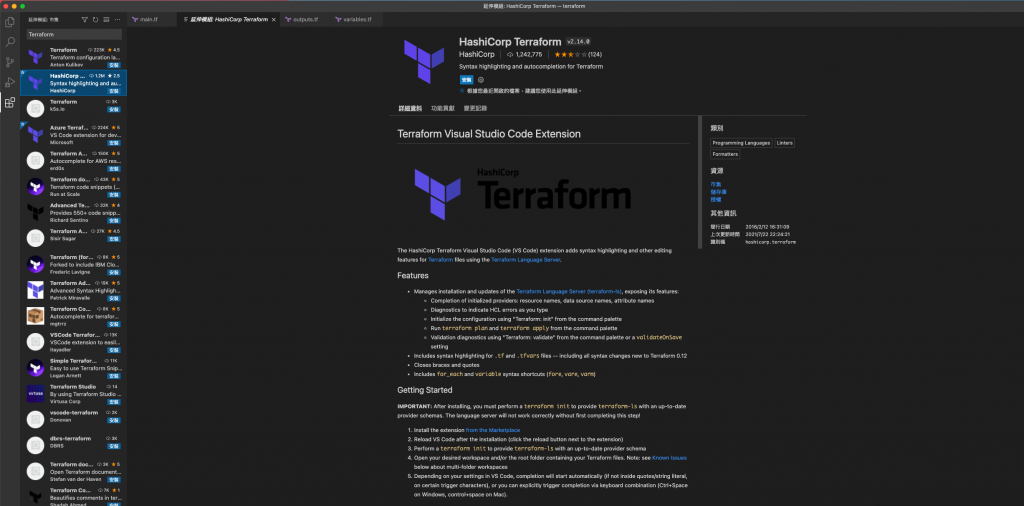Select the Programming Languages category tag
1024x506 pixels.
pos(741,142)
